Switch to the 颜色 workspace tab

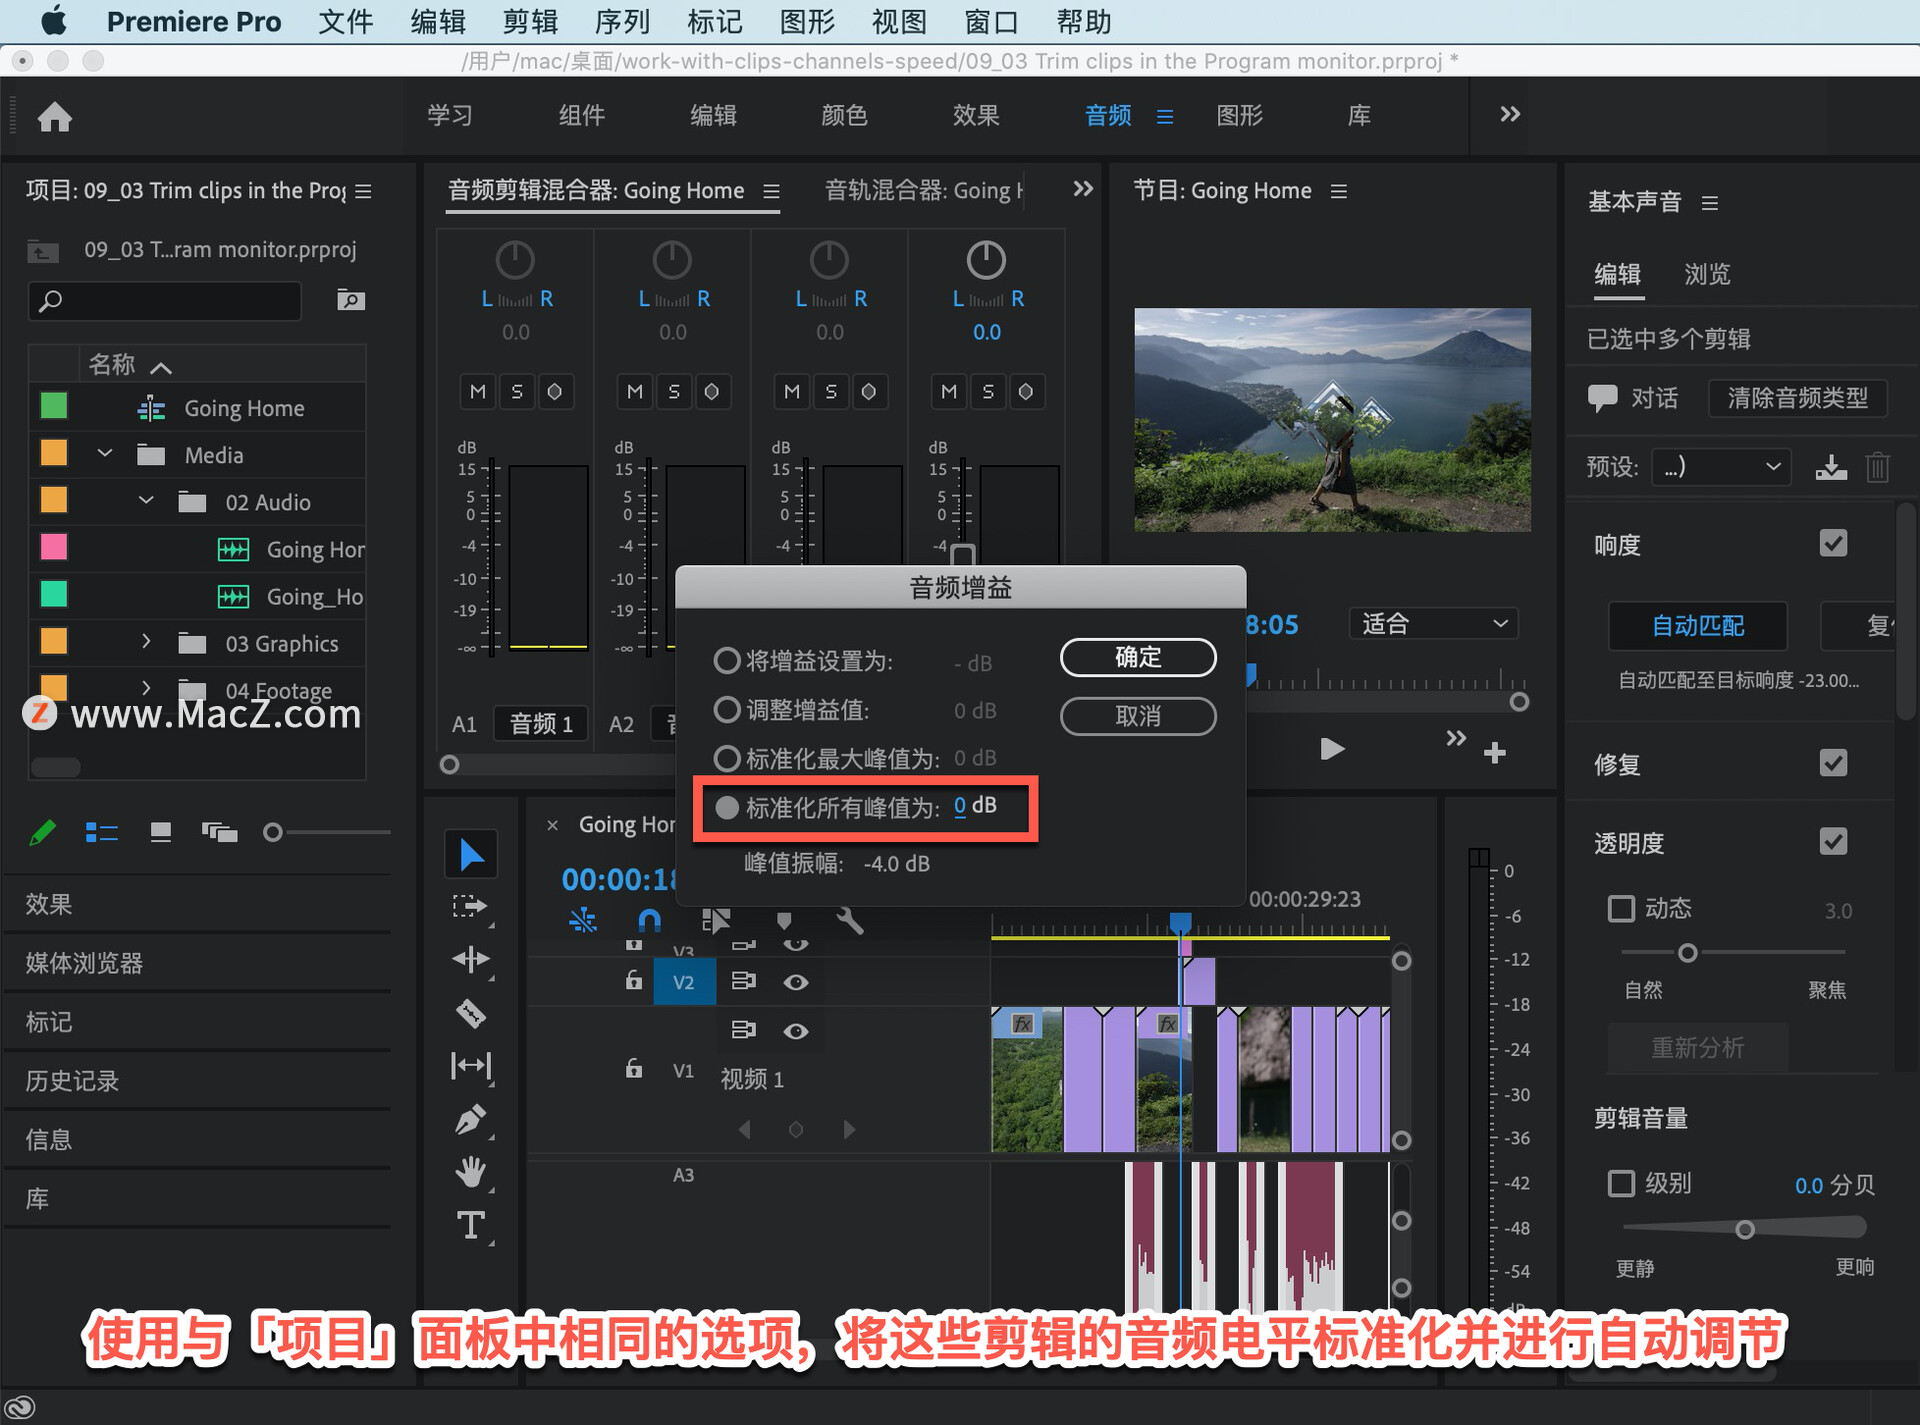(844, 115)
